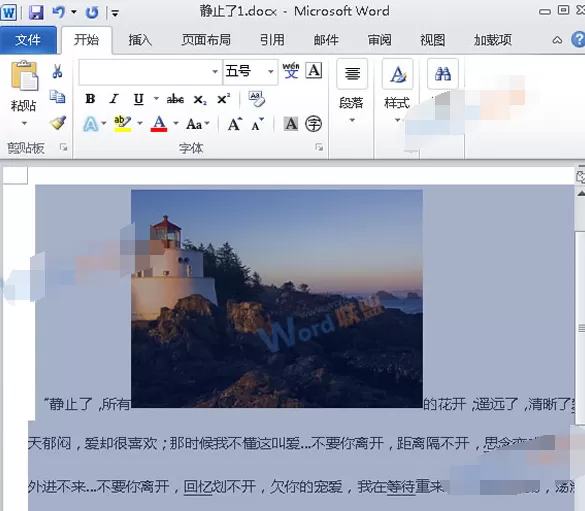Open Customize Quick Access Toolbar dropdown
Screen dimensions: 585x511
coord(115,14)
